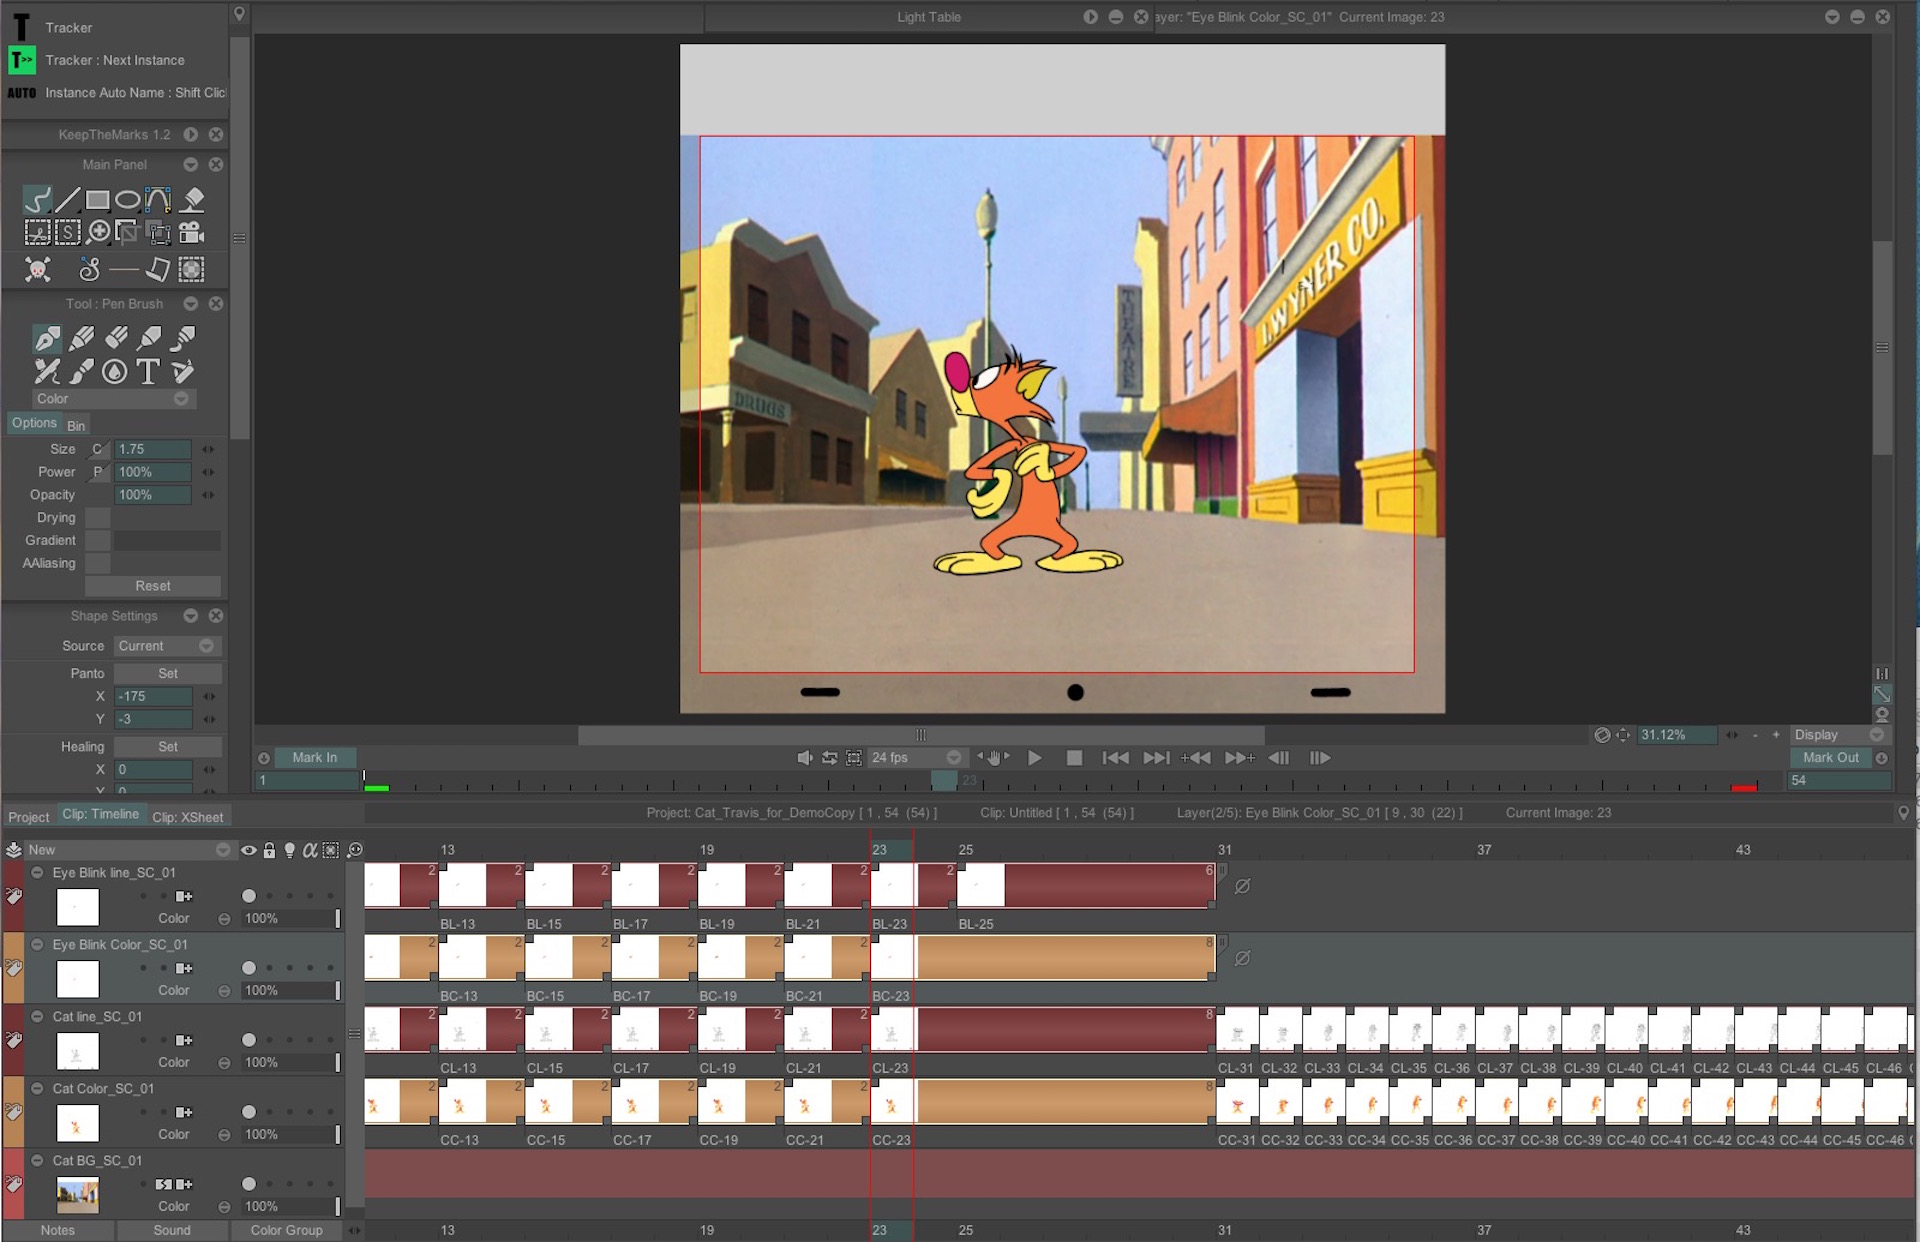Image resolution: width=1920 pixels, height=1242 pixels.
Task: Toggle the Drying checkbox
Action: pos(97,518)
